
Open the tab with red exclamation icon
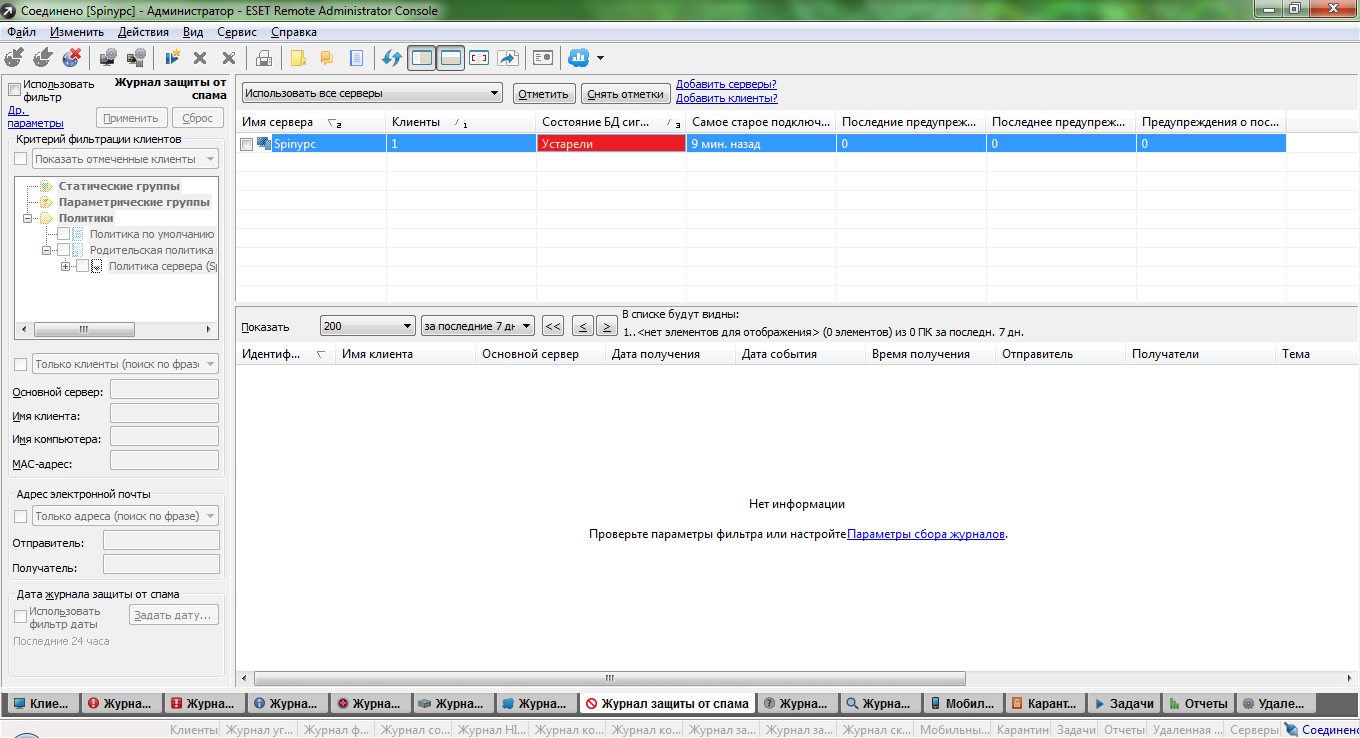pyautogui.click(x=122, y=703)
